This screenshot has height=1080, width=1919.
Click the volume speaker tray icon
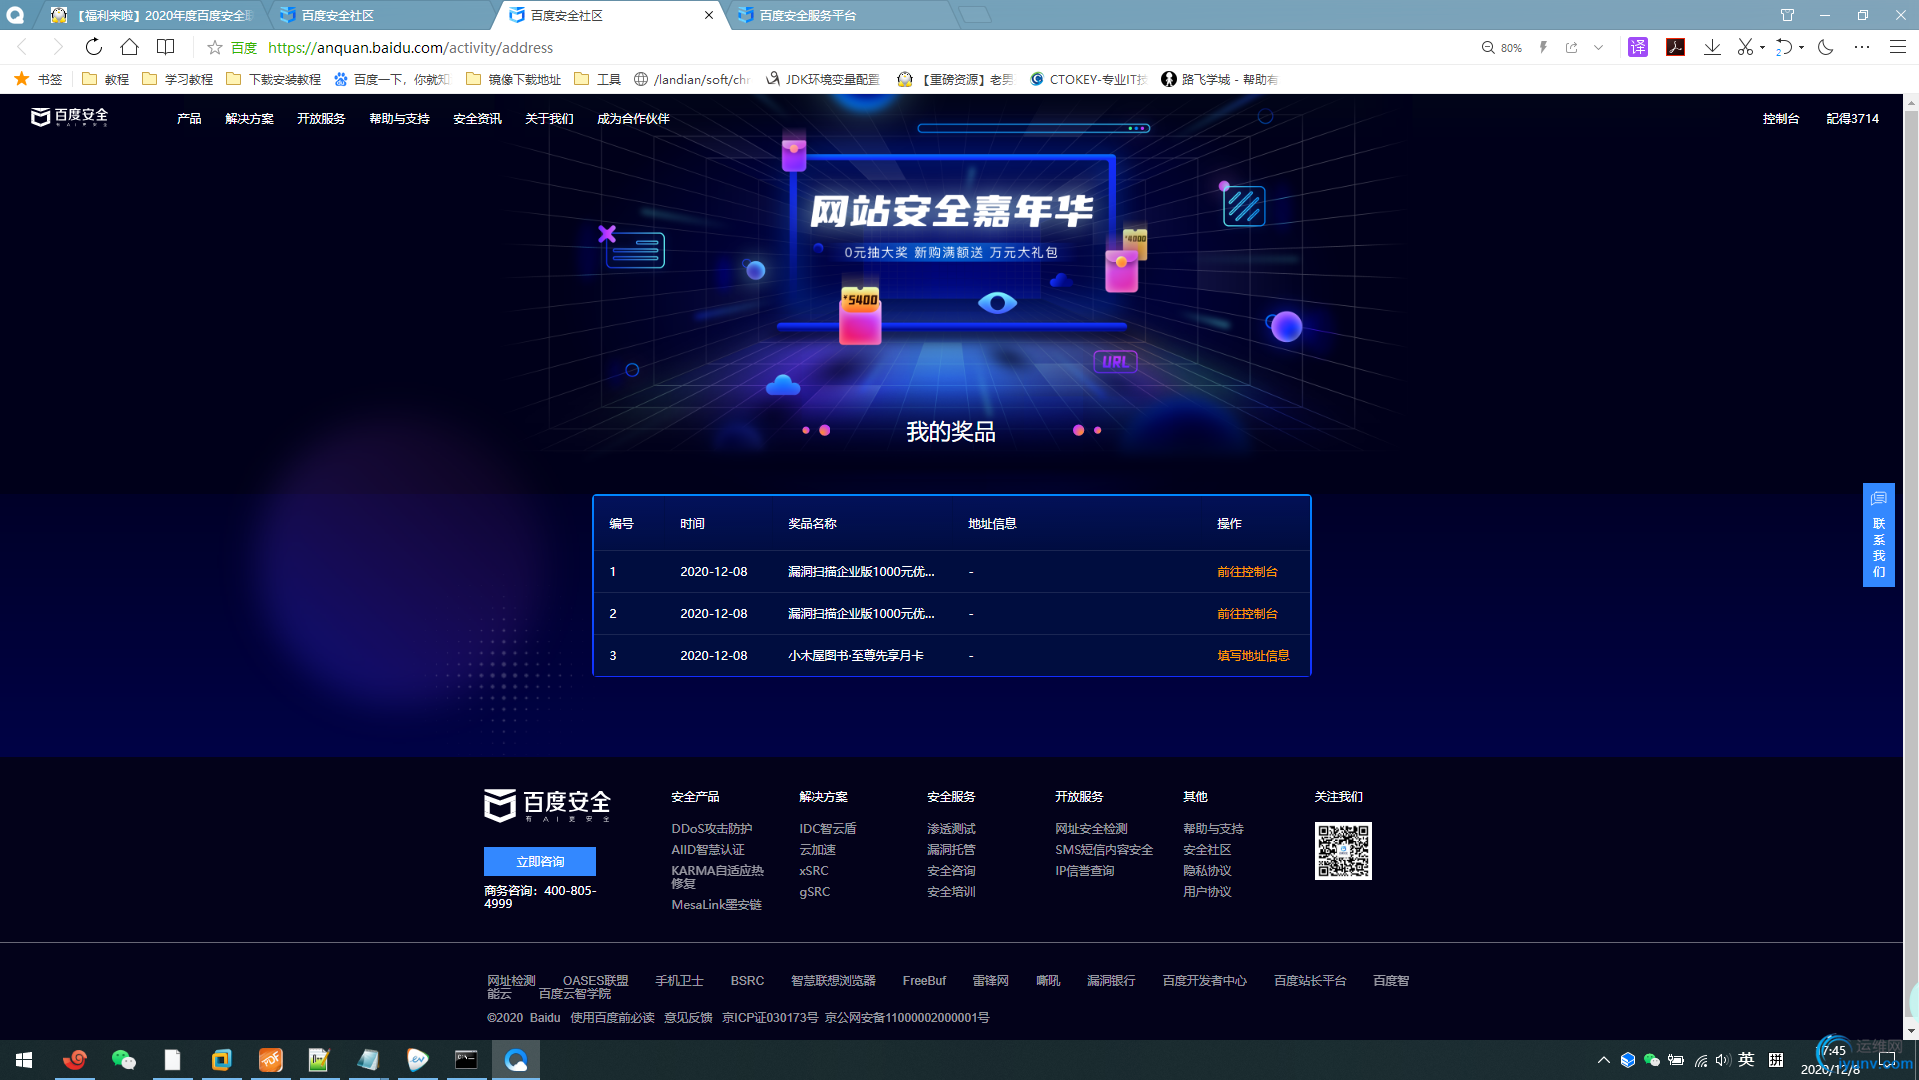coord(1722,1060)
